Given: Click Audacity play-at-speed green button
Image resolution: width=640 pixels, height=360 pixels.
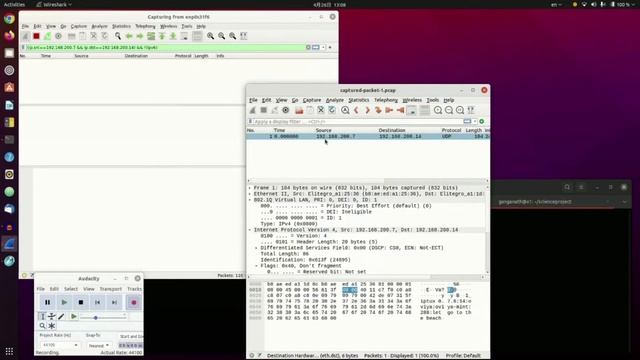Looking at the screenshot, I should coord(73,316).
